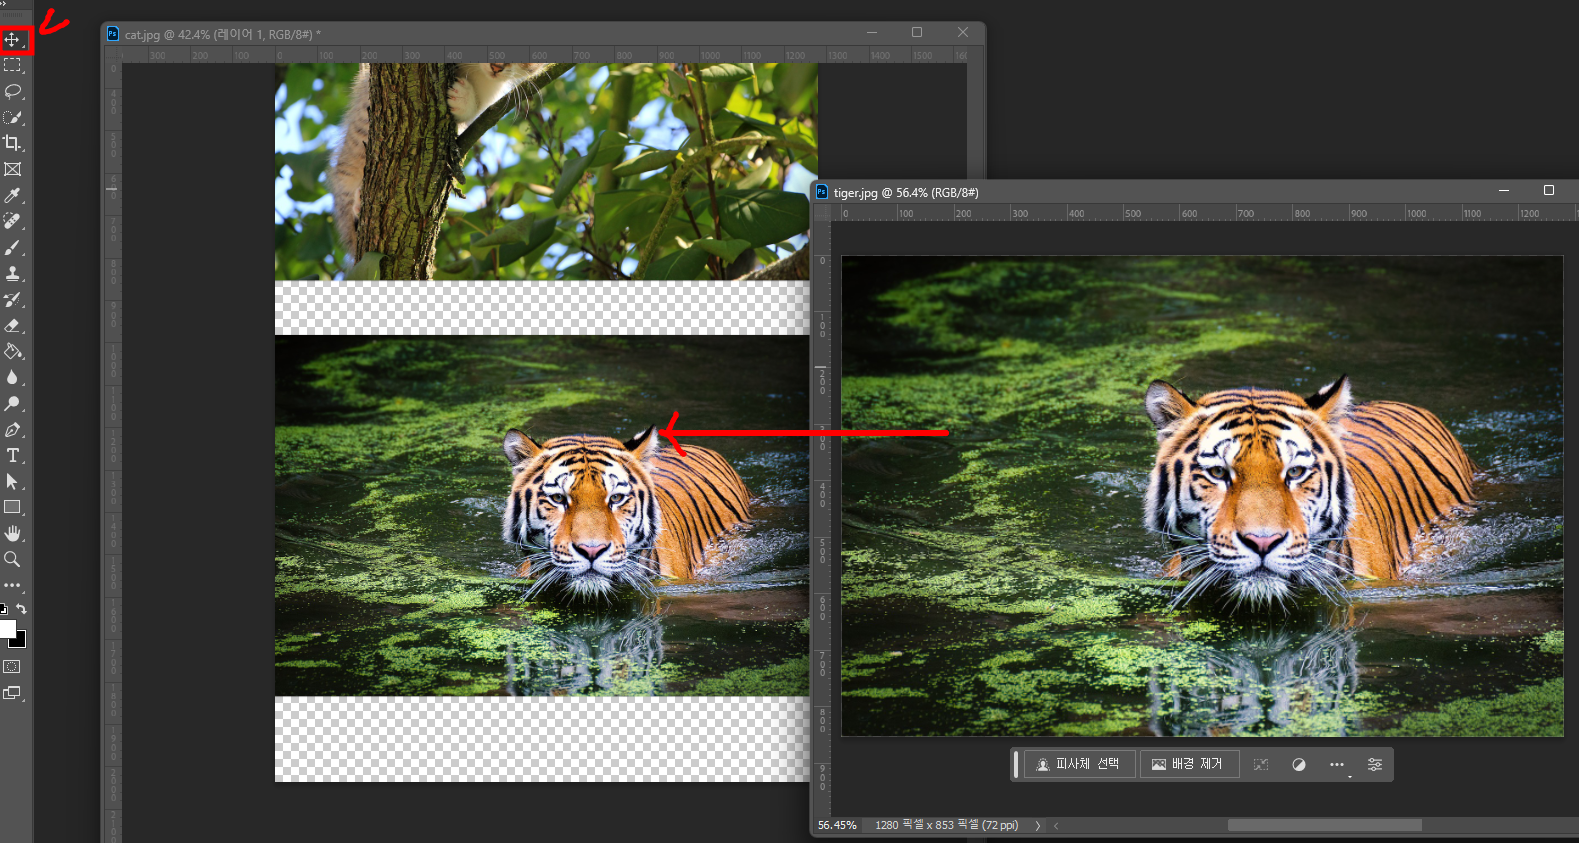Minimize the tiger.jpg window
The width and height of the screenshot is (1579, 843).
(x=1503, y=190)
